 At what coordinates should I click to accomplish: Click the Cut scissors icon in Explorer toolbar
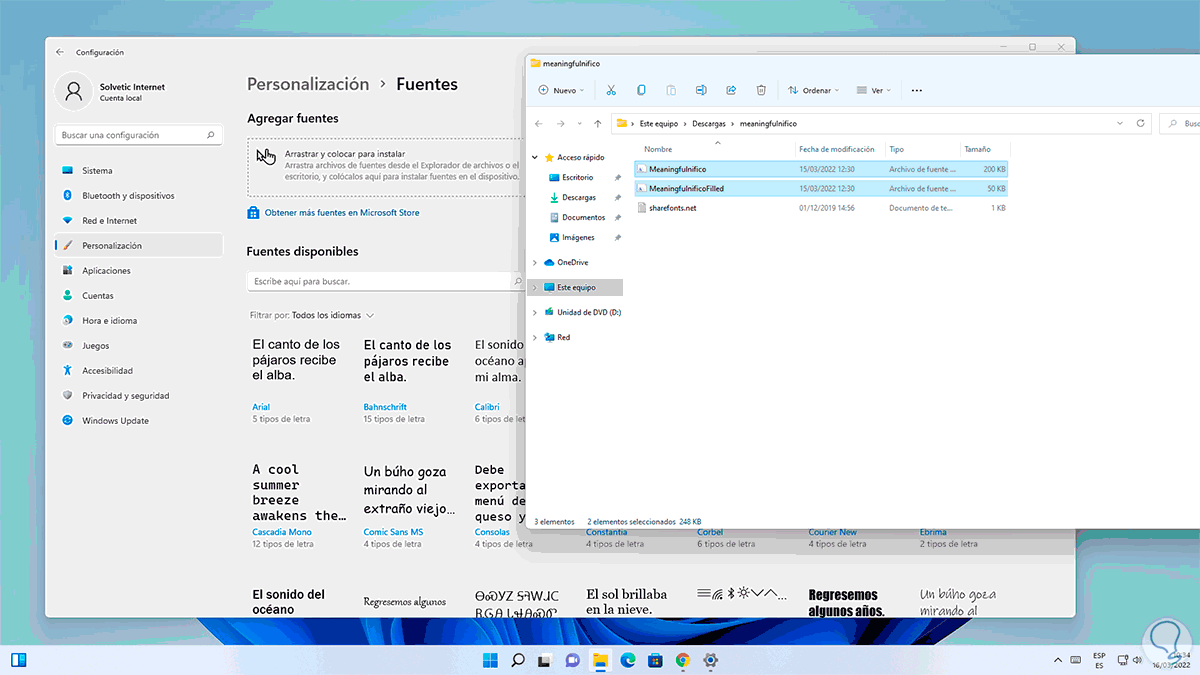pyautogui.click(x=611, y=90)
